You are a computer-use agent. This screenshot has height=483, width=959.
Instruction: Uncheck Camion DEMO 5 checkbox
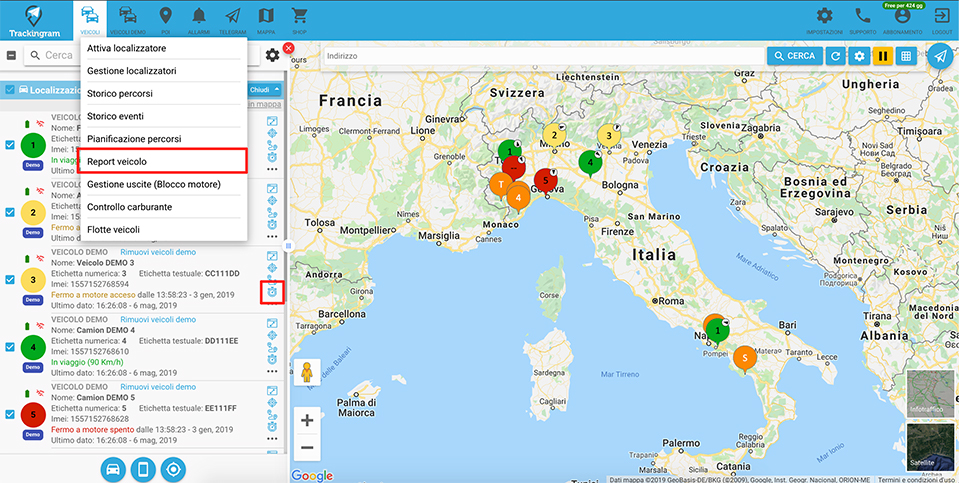tap(10, 414)
